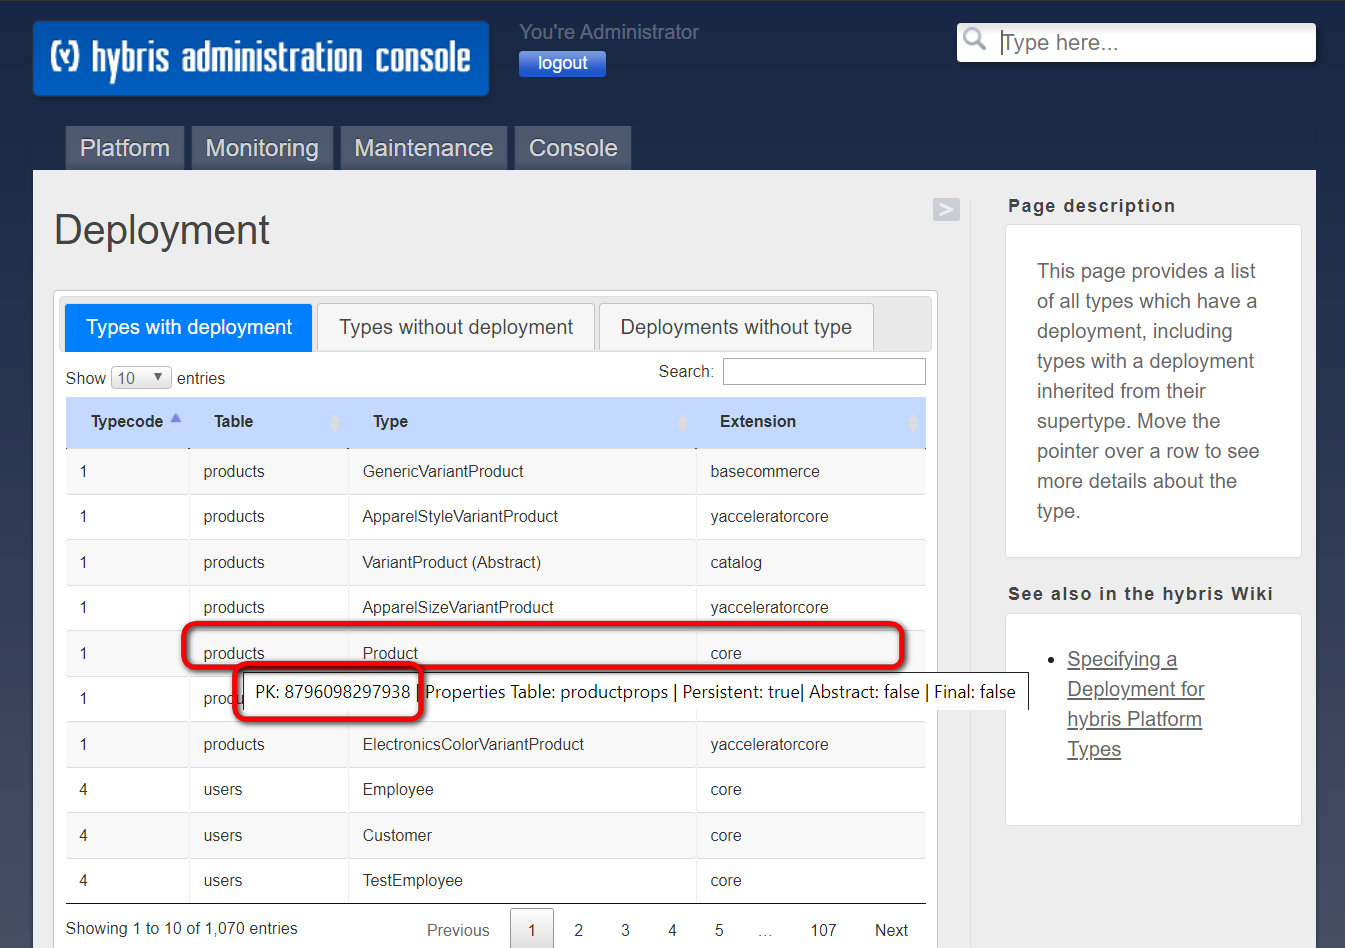Sort the Extension column
The width and height of the screenshot is (1345, 948).
(811, 422)
